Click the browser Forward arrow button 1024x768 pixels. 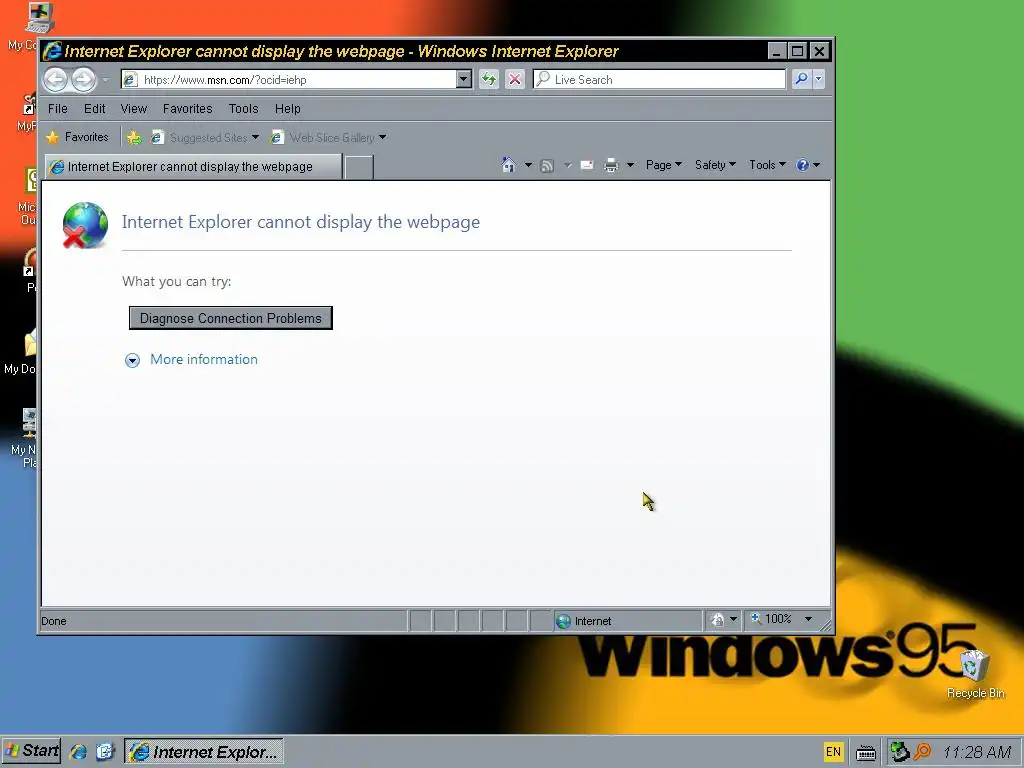pos(84,80)
